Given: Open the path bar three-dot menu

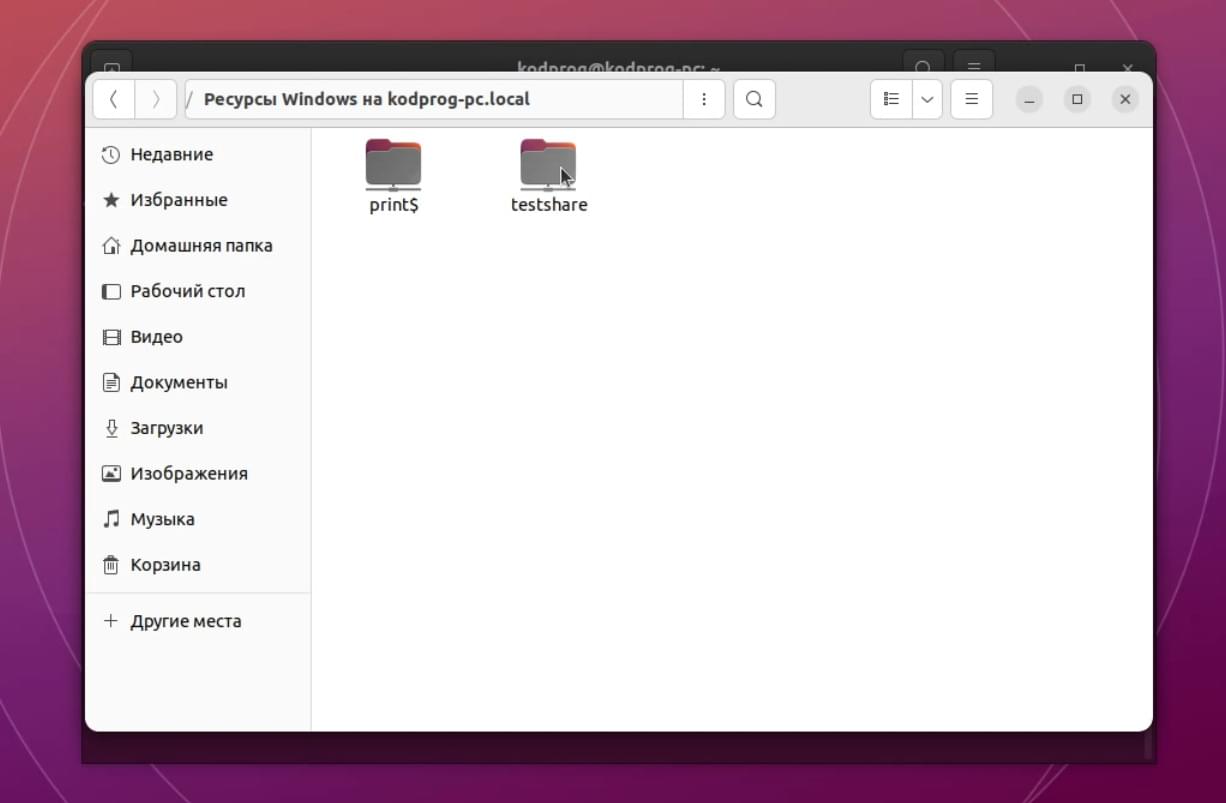Looking at the screenshot, I should [704, 99].
